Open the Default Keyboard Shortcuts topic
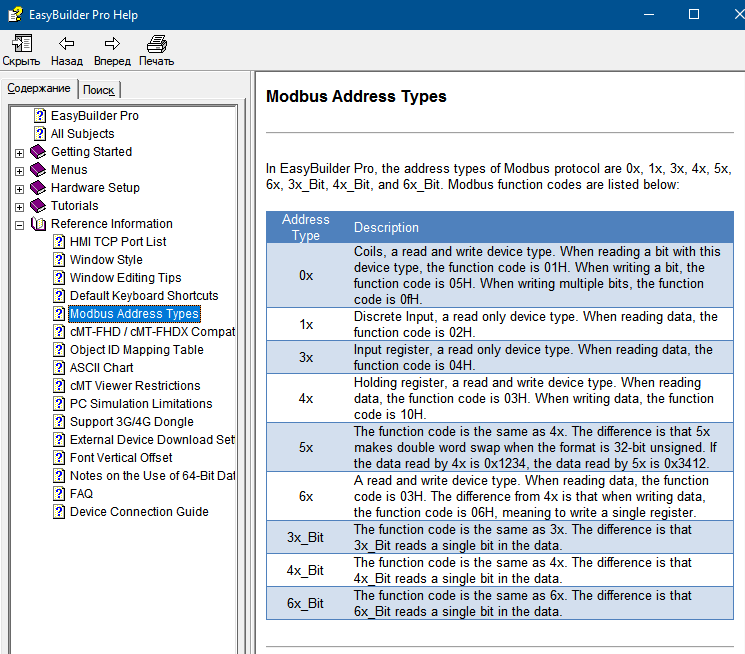 144,296
